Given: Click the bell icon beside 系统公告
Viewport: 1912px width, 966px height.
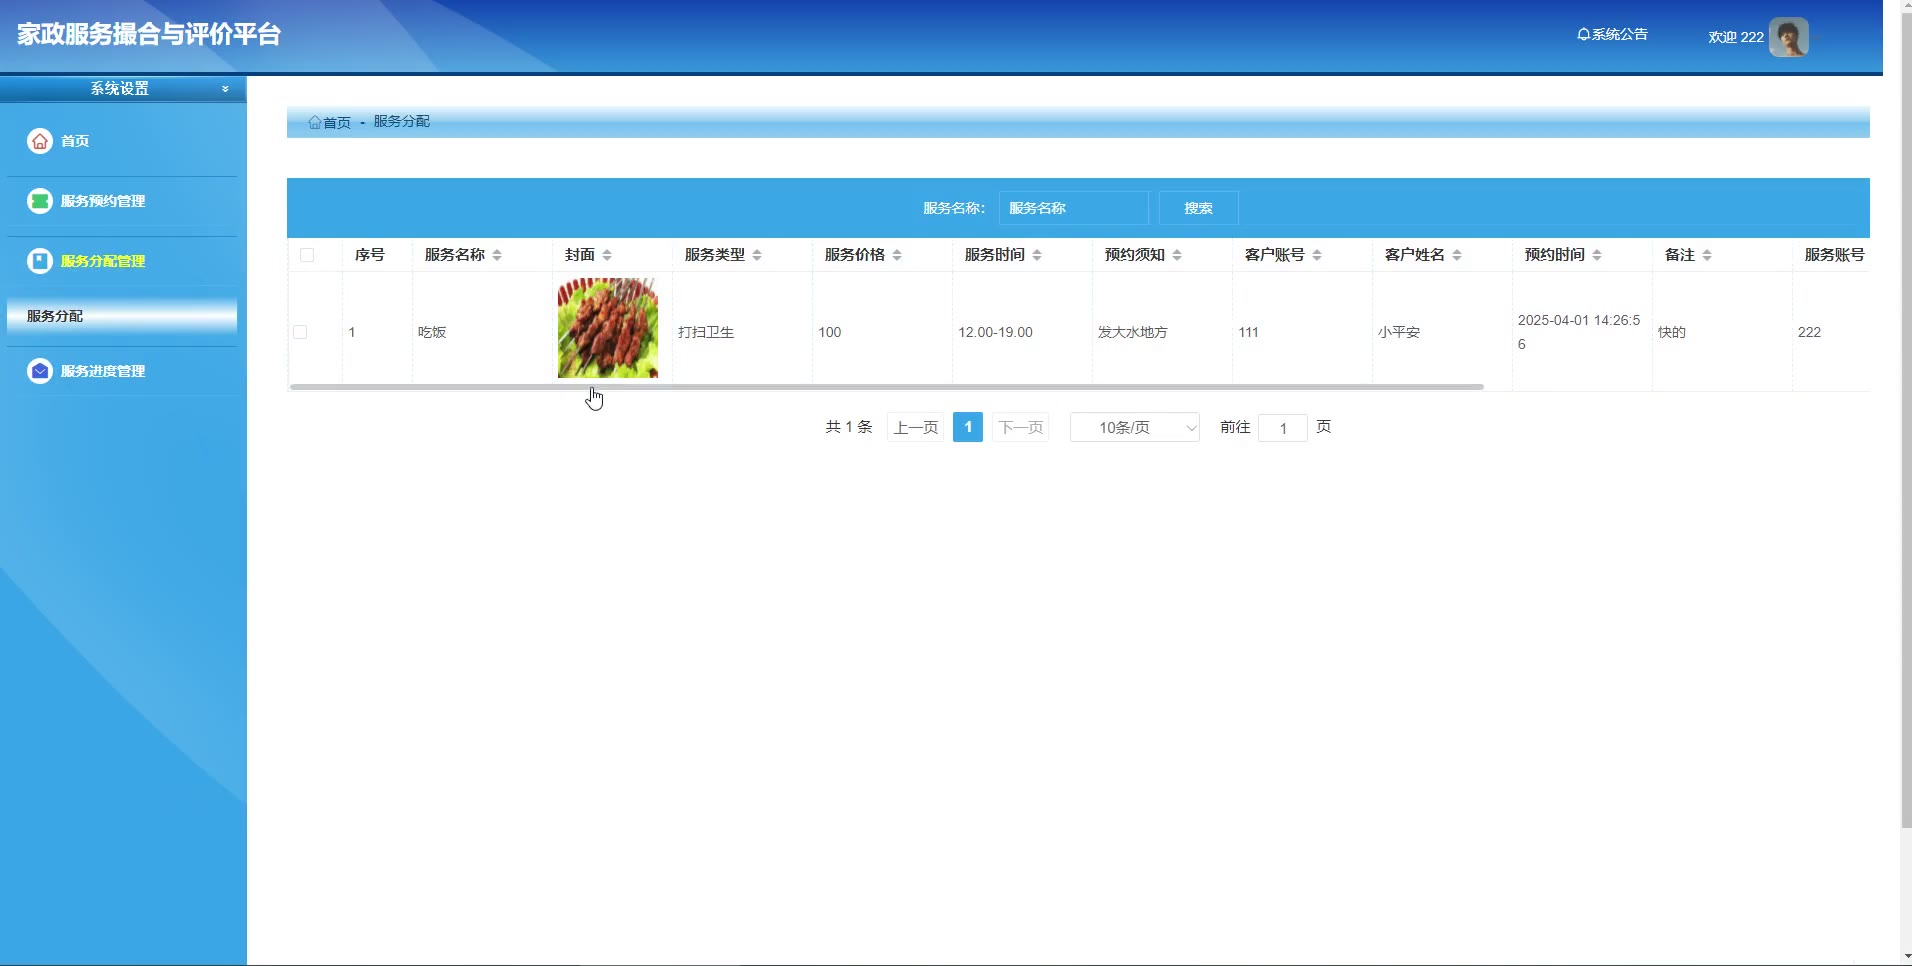Looking at the screenshot, I should click(x=1583, y=34).
